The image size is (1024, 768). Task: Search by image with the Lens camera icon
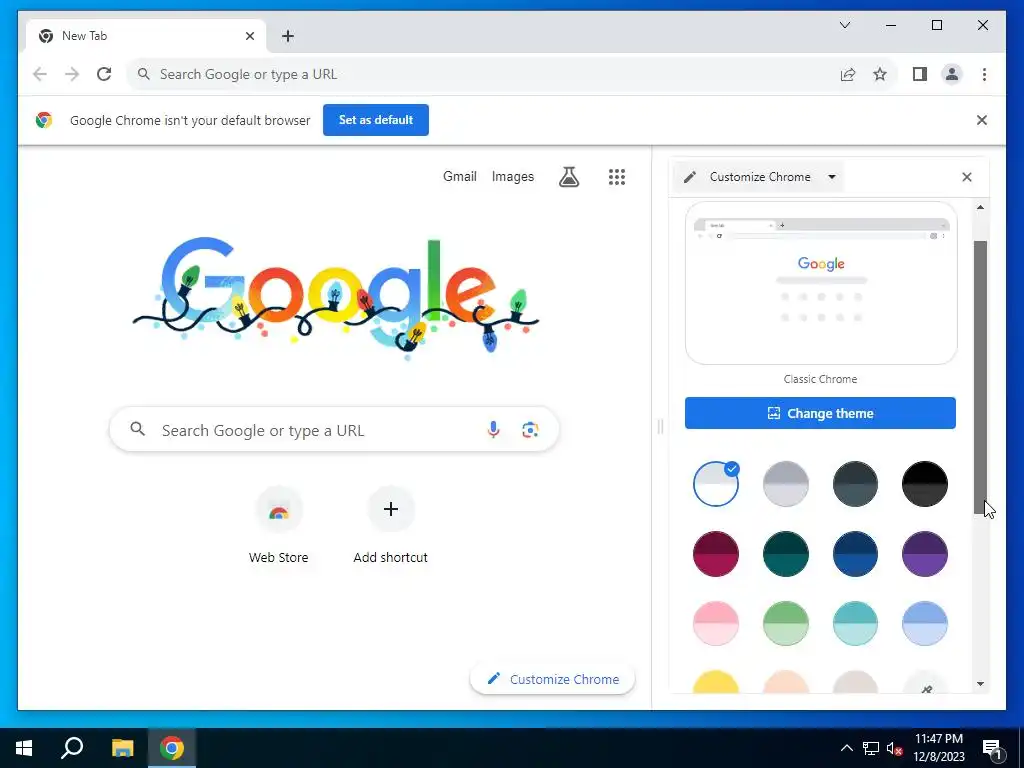coord(530,430)
